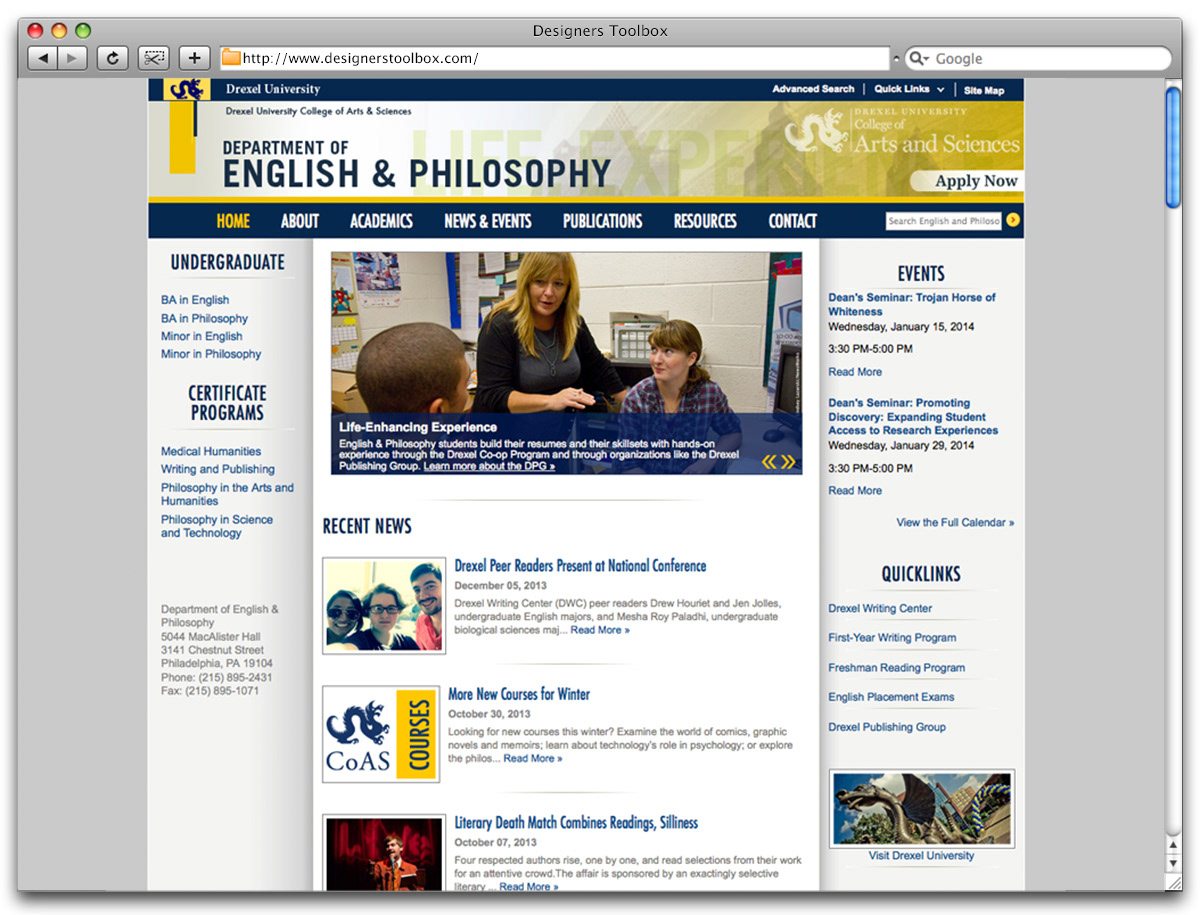Read More for January 29 event
1200x915 pixels.
855,491
